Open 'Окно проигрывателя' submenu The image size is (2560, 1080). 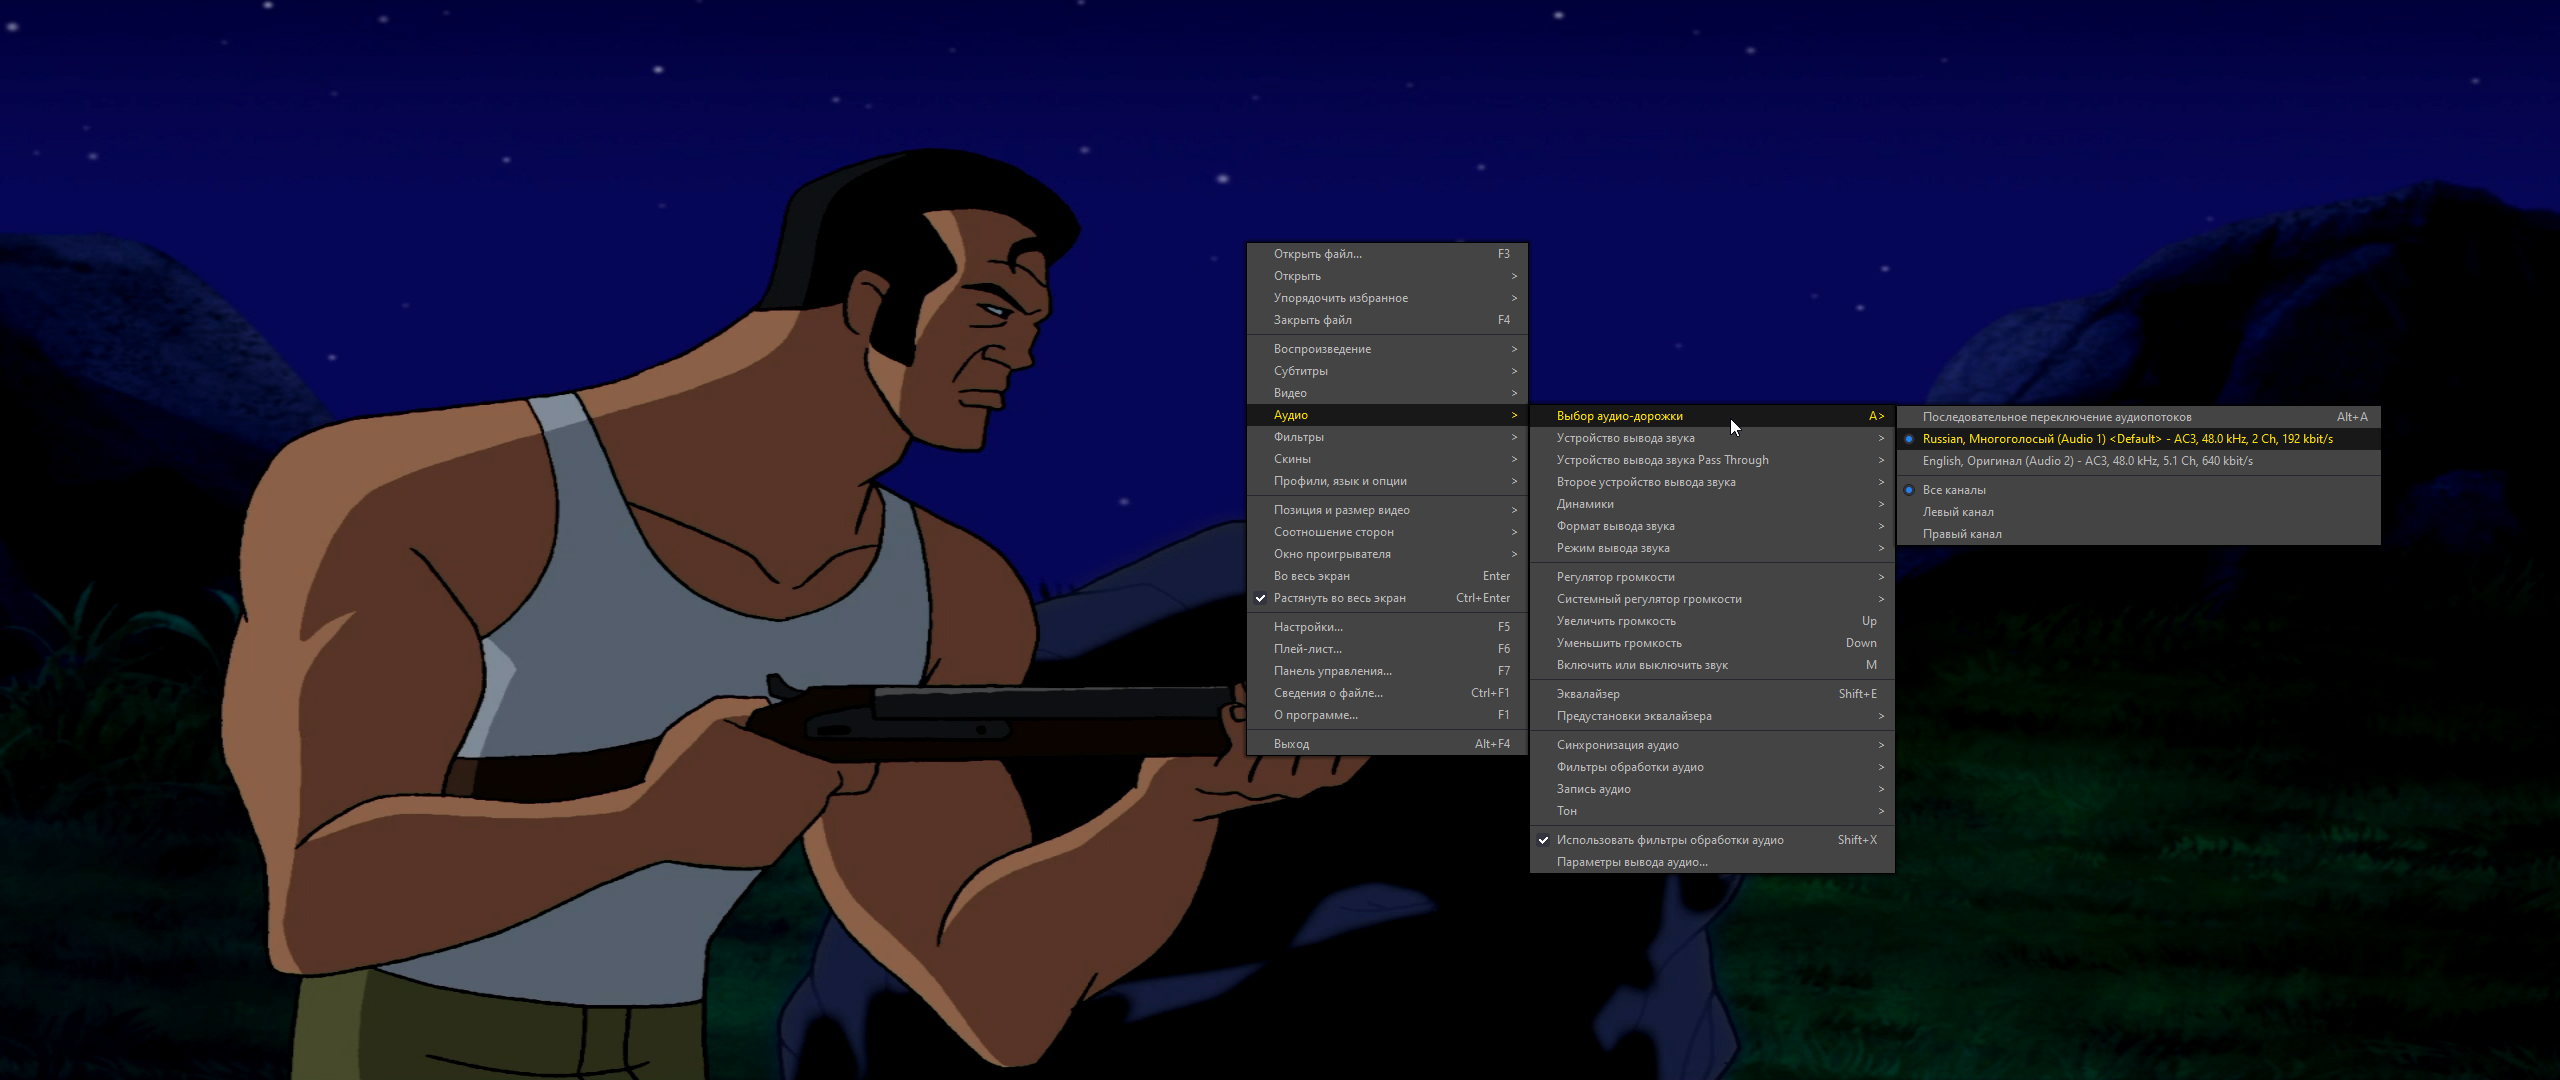tap(1387, 554)
